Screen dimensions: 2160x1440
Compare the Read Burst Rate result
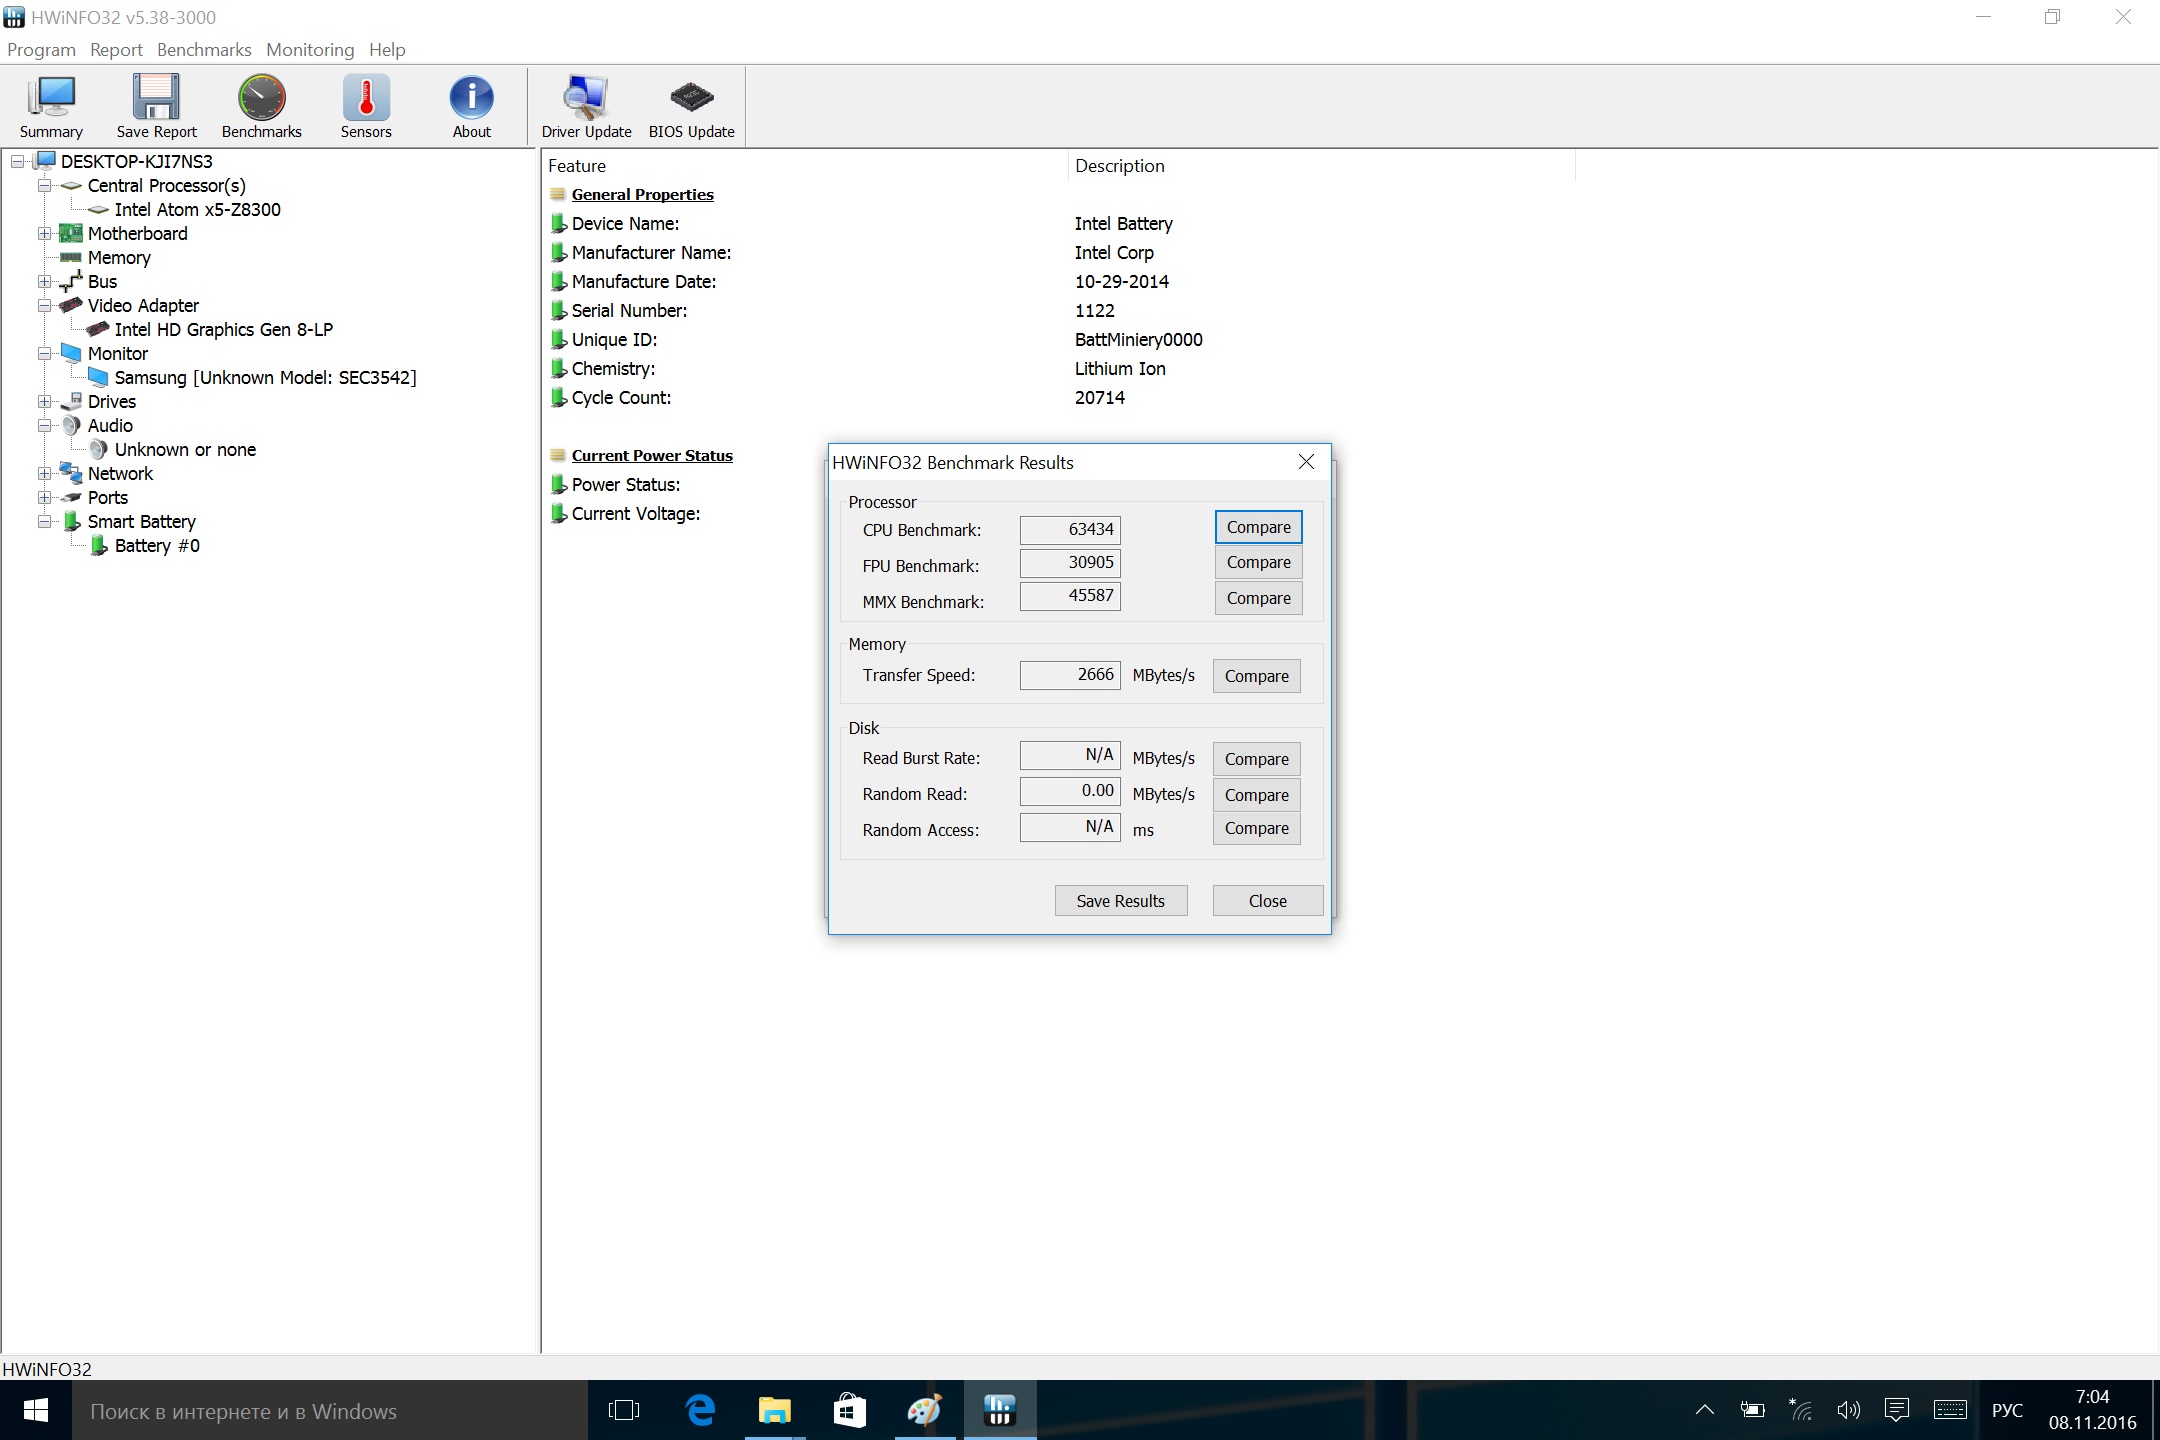click(1256, 759)
